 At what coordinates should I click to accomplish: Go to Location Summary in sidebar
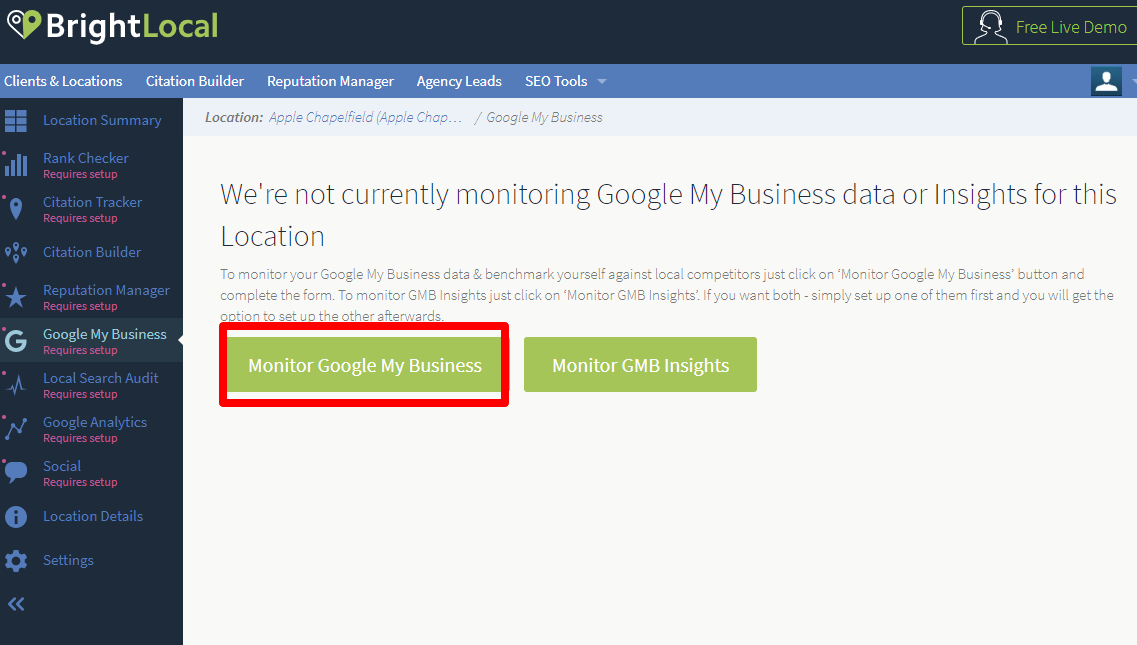(x=102, y=120)
